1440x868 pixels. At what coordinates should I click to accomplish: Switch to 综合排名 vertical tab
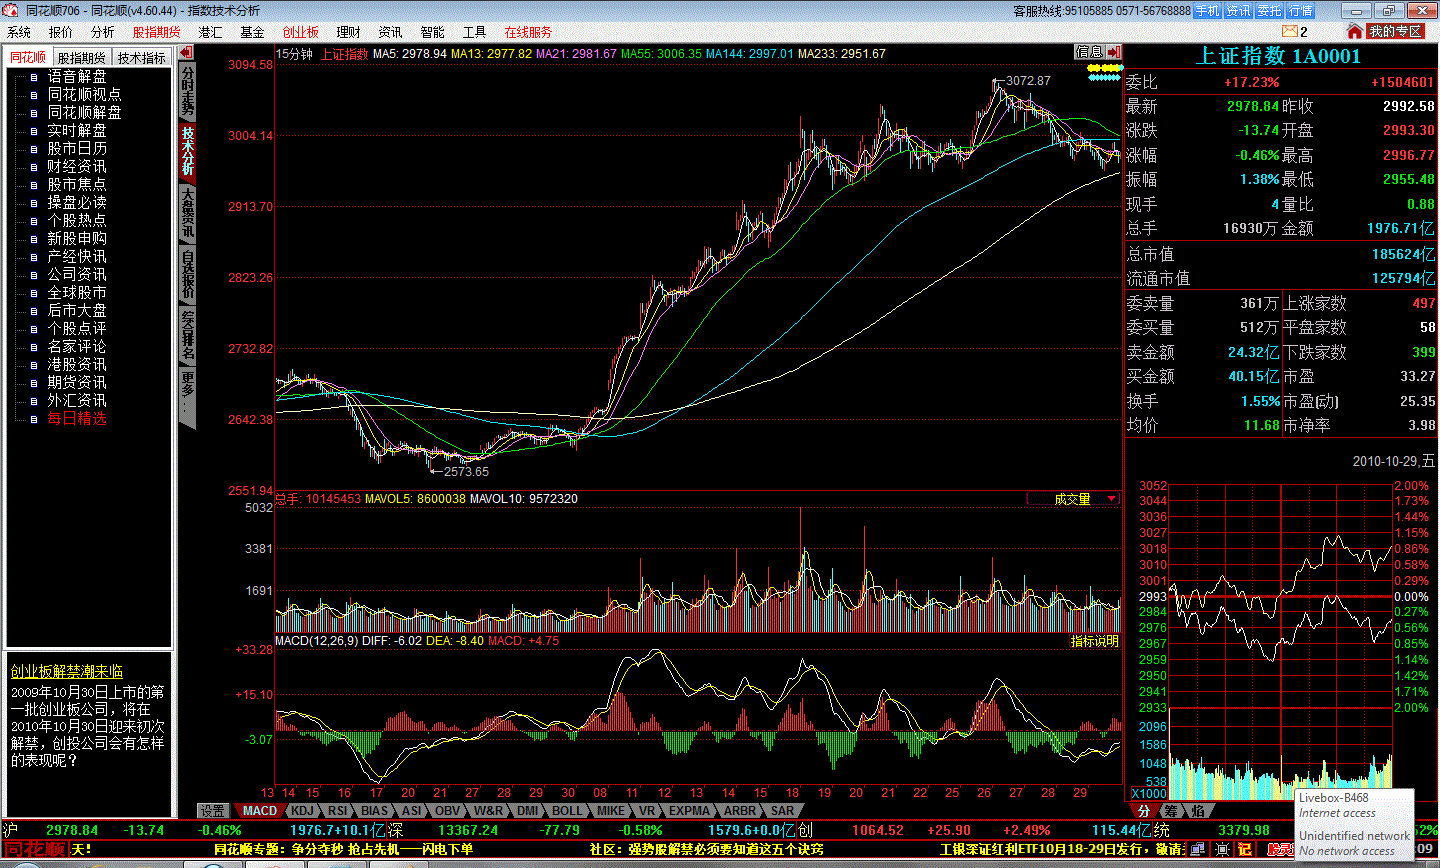coord(187,335)
